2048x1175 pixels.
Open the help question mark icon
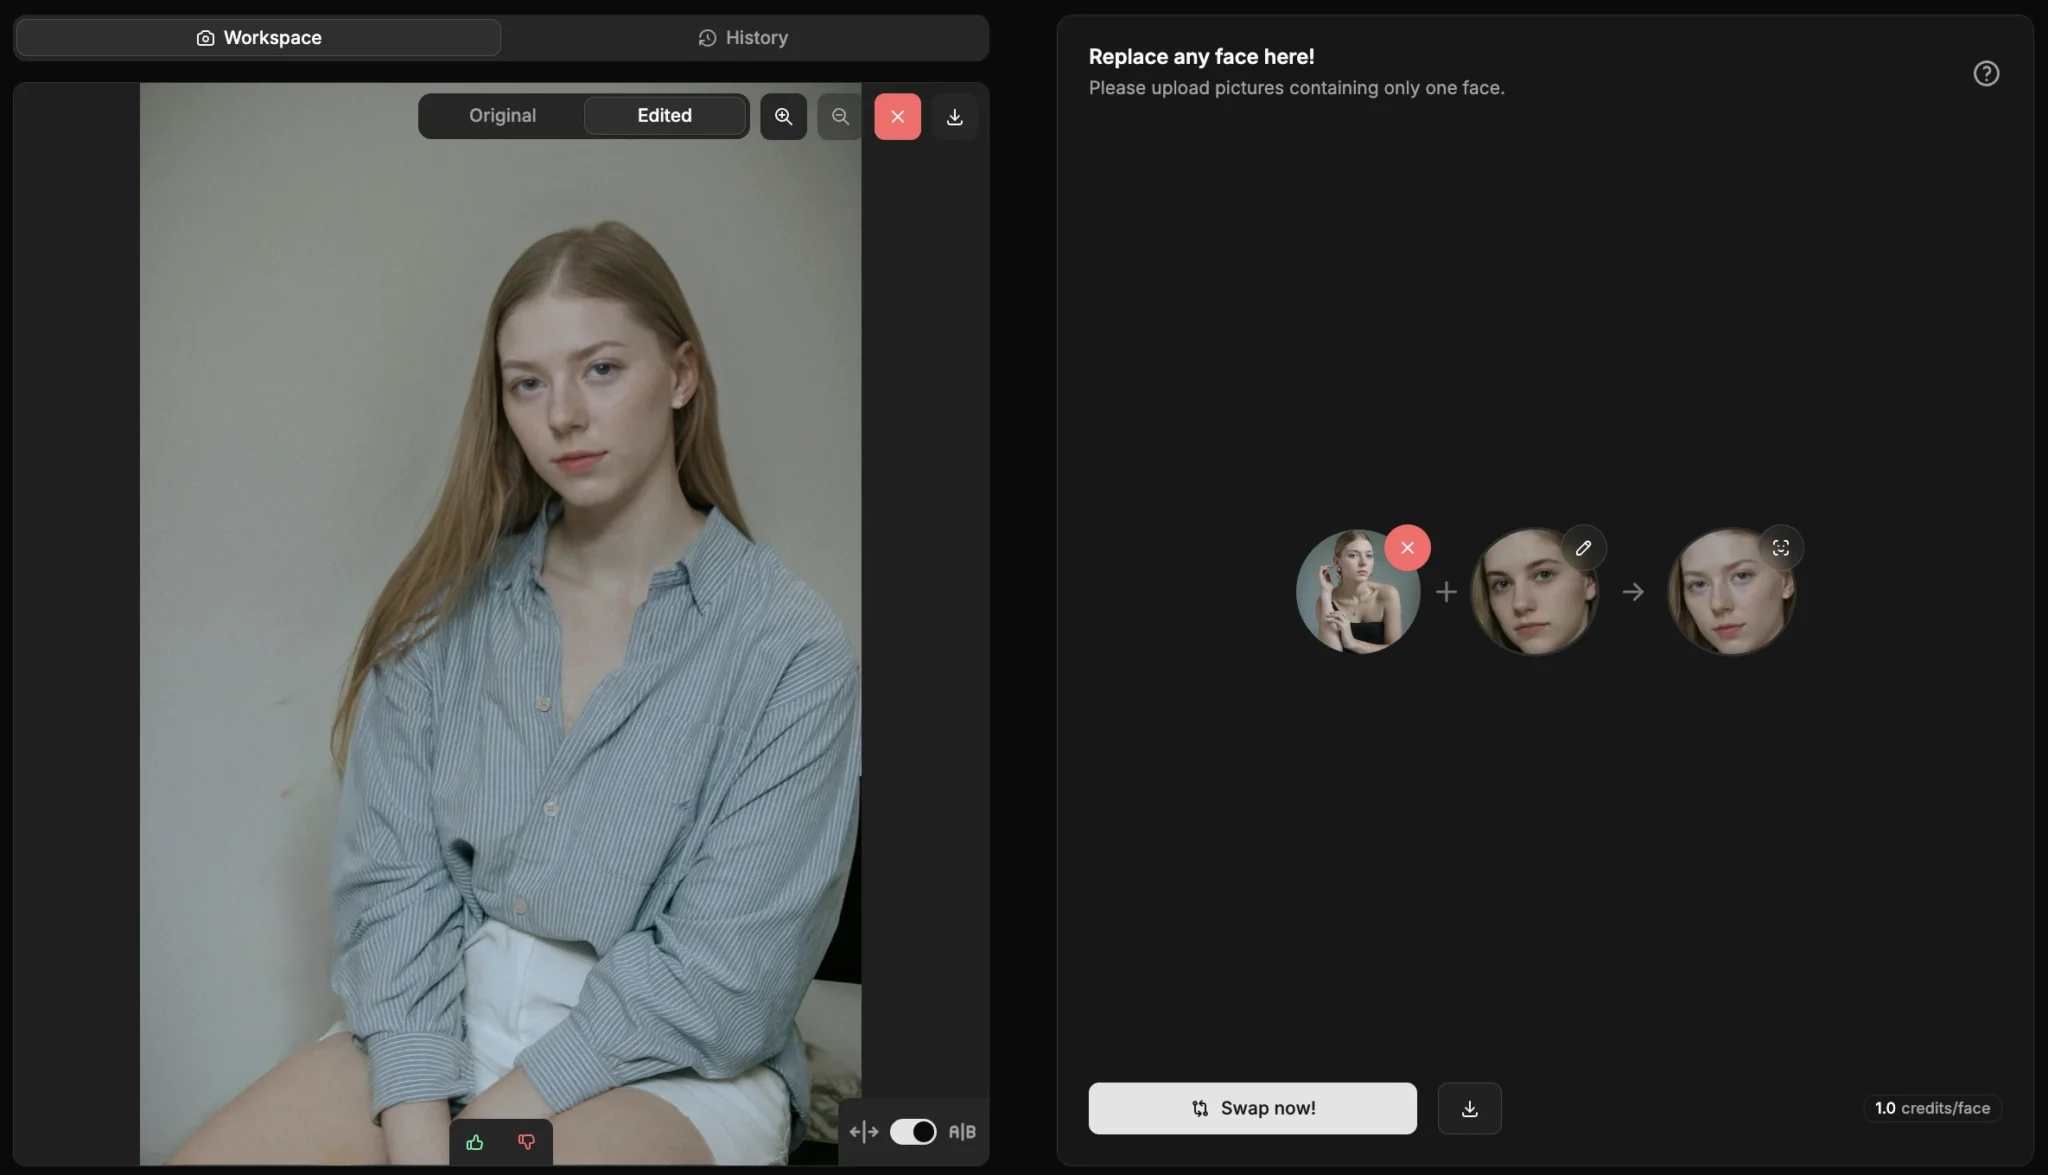click(x=1985, y=73)
